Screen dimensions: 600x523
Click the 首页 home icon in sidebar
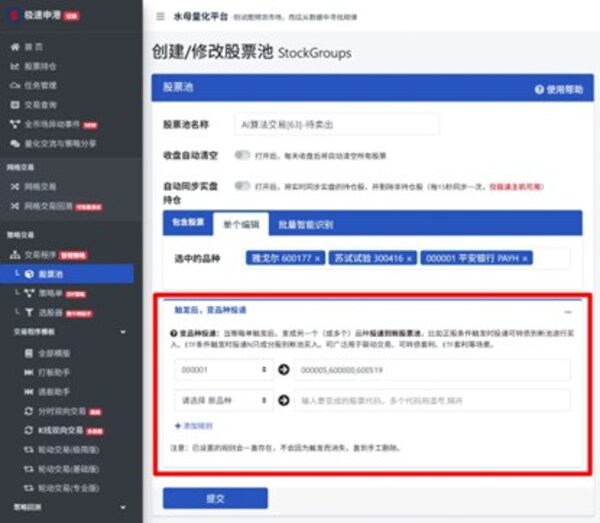pos(14,47)
